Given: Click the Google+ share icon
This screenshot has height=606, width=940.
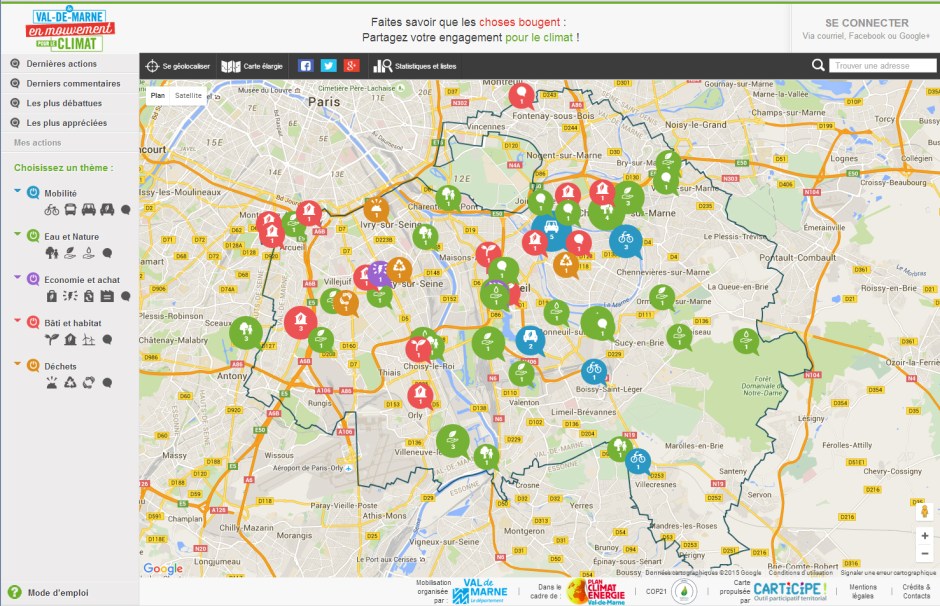Looking at the screenshot, I should (351, 66).
